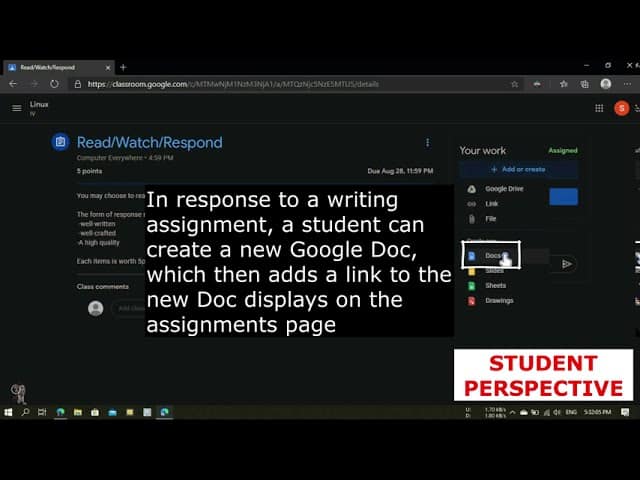The image size is (640, 480).
Task: Click the Linux class name
Action: click(39, 104)
